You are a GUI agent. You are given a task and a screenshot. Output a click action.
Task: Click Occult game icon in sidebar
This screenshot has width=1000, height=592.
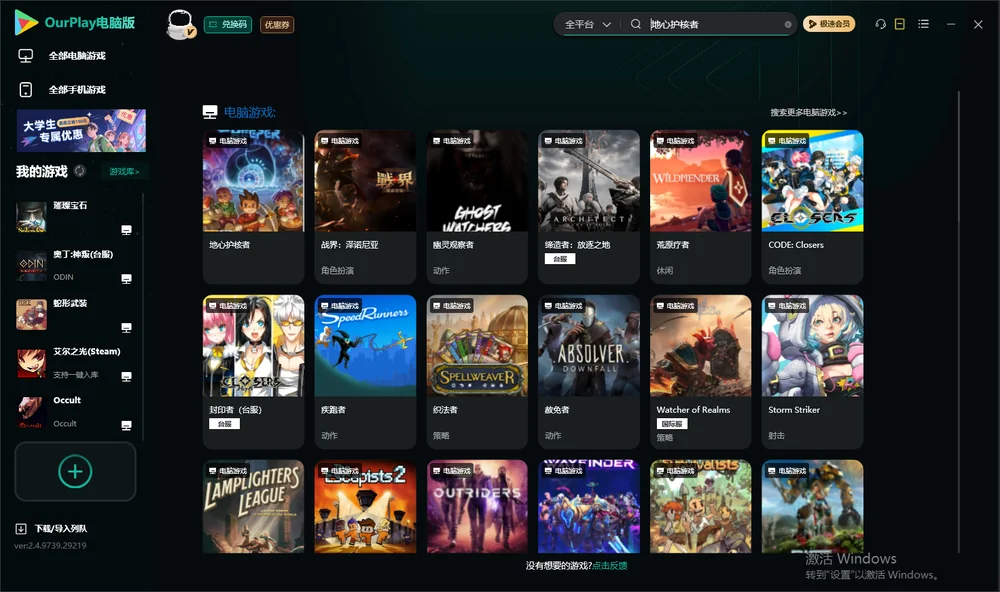pos(31,412)
